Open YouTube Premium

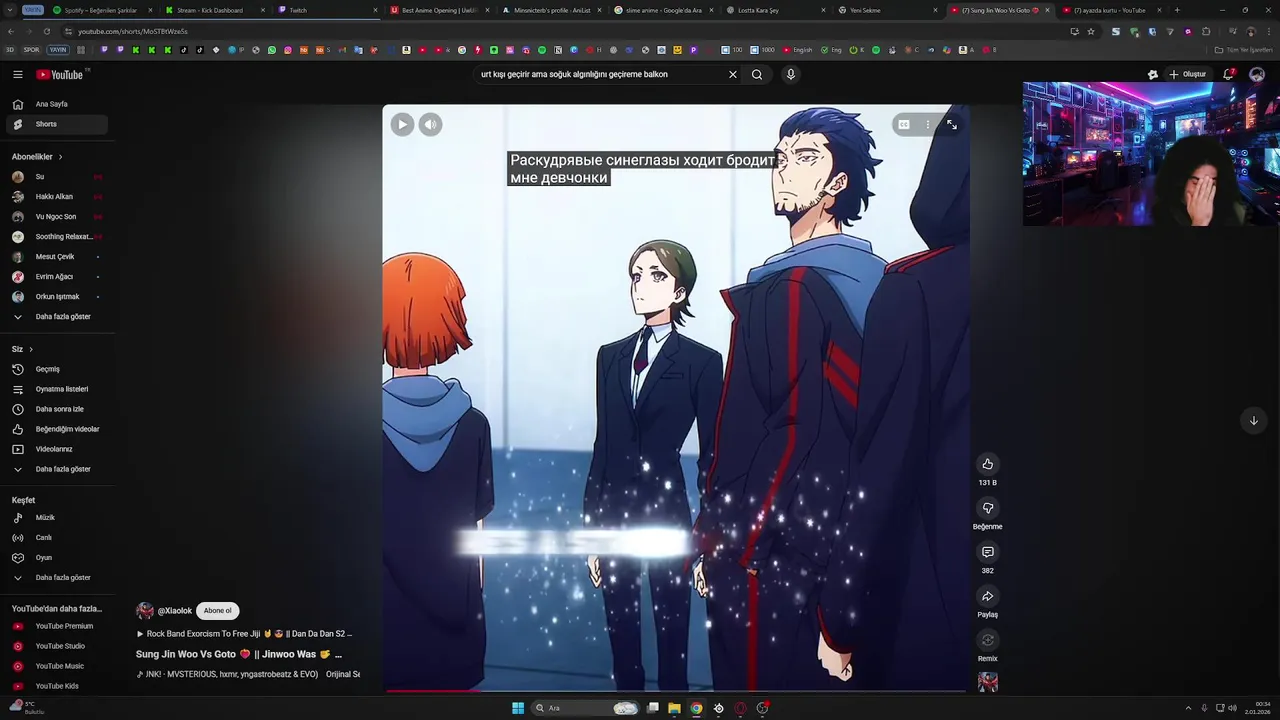pyautogui.click(x=55, y=626)
